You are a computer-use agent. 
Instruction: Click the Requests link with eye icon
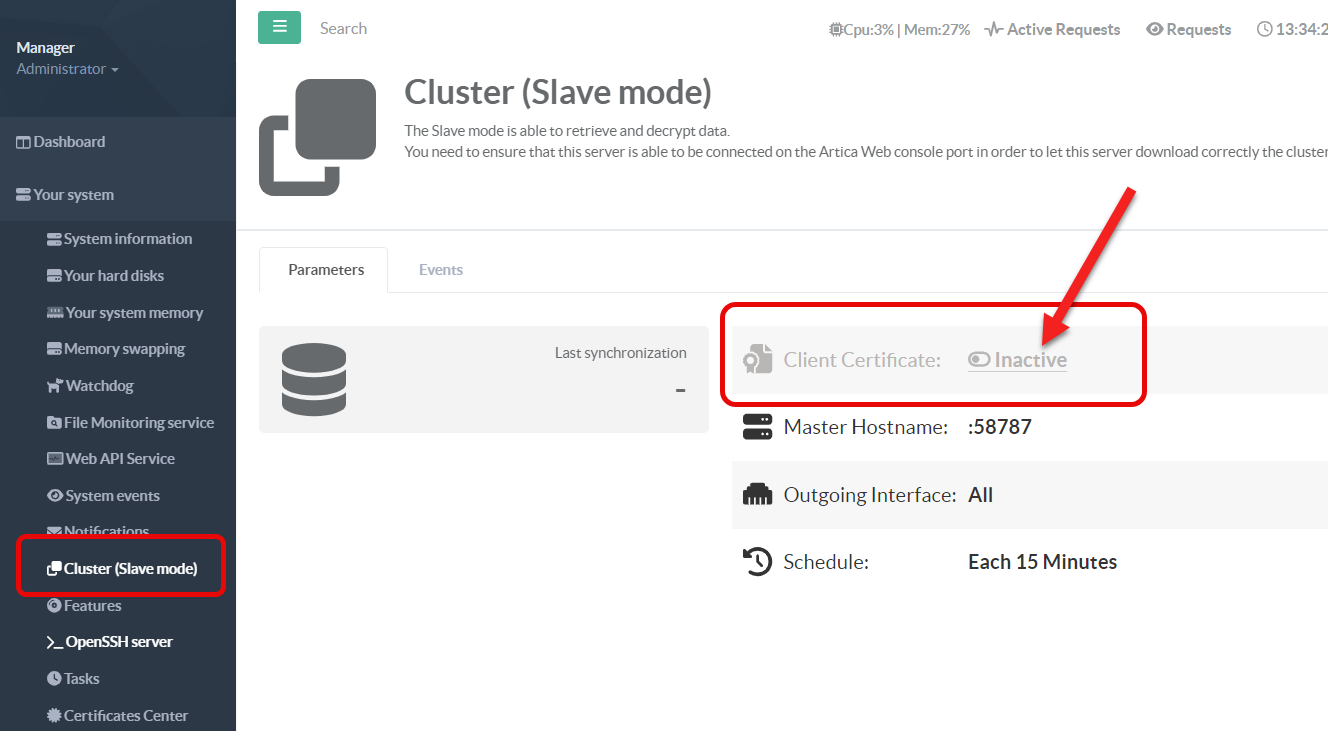point(1188,30)
